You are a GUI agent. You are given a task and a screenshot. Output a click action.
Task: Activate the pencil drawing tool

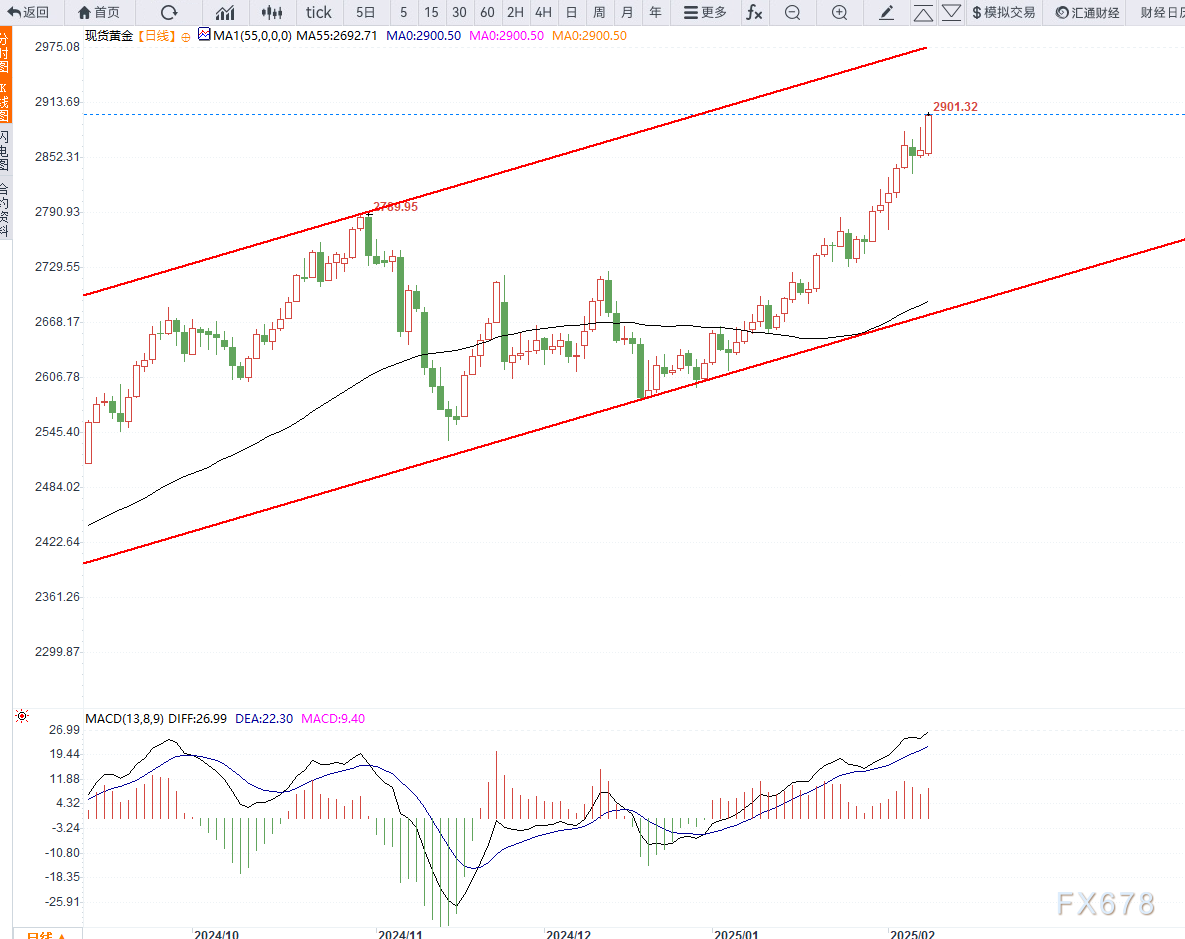pyautogui.click(x=886, y=12)
